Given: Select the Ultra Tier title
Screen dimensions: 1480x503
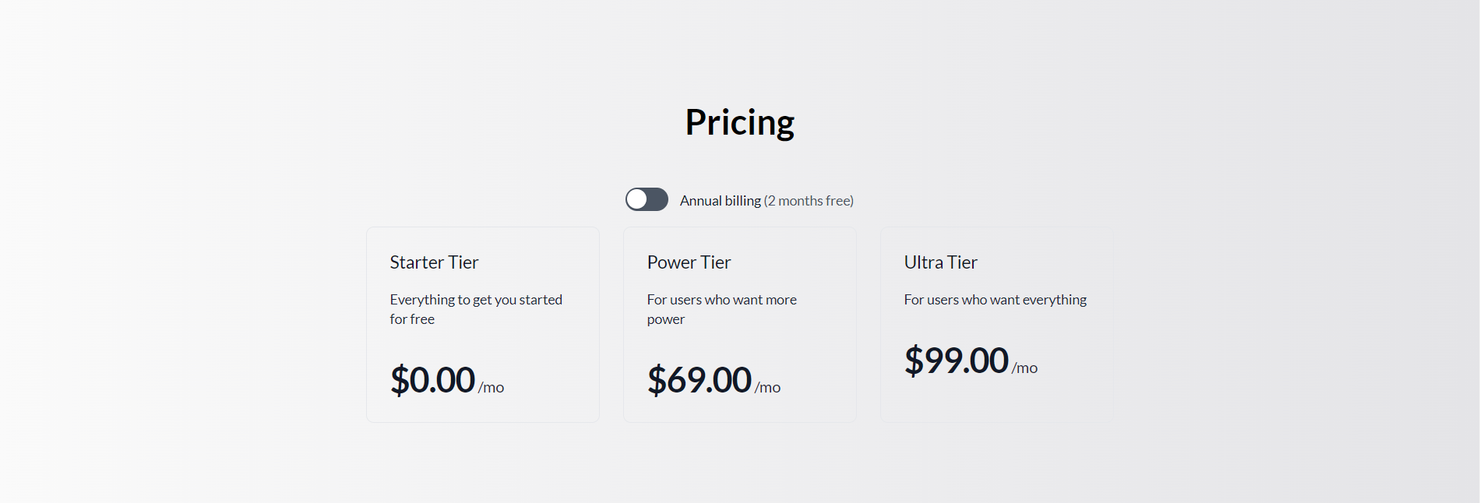Looking at the screenshot, I should tap(941, 262).
